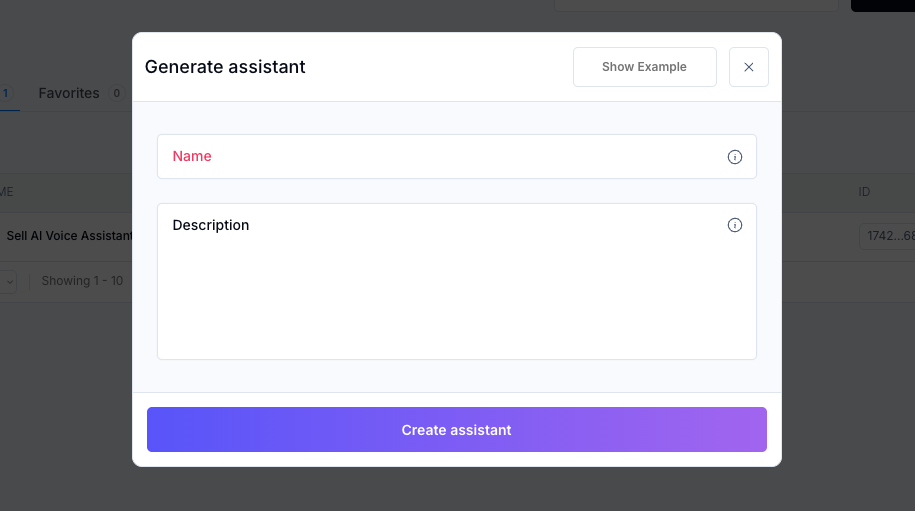Click the ID value field 1742...68
Image resolution: width=915 pixels, height=511 pixels.
(886, 236)
